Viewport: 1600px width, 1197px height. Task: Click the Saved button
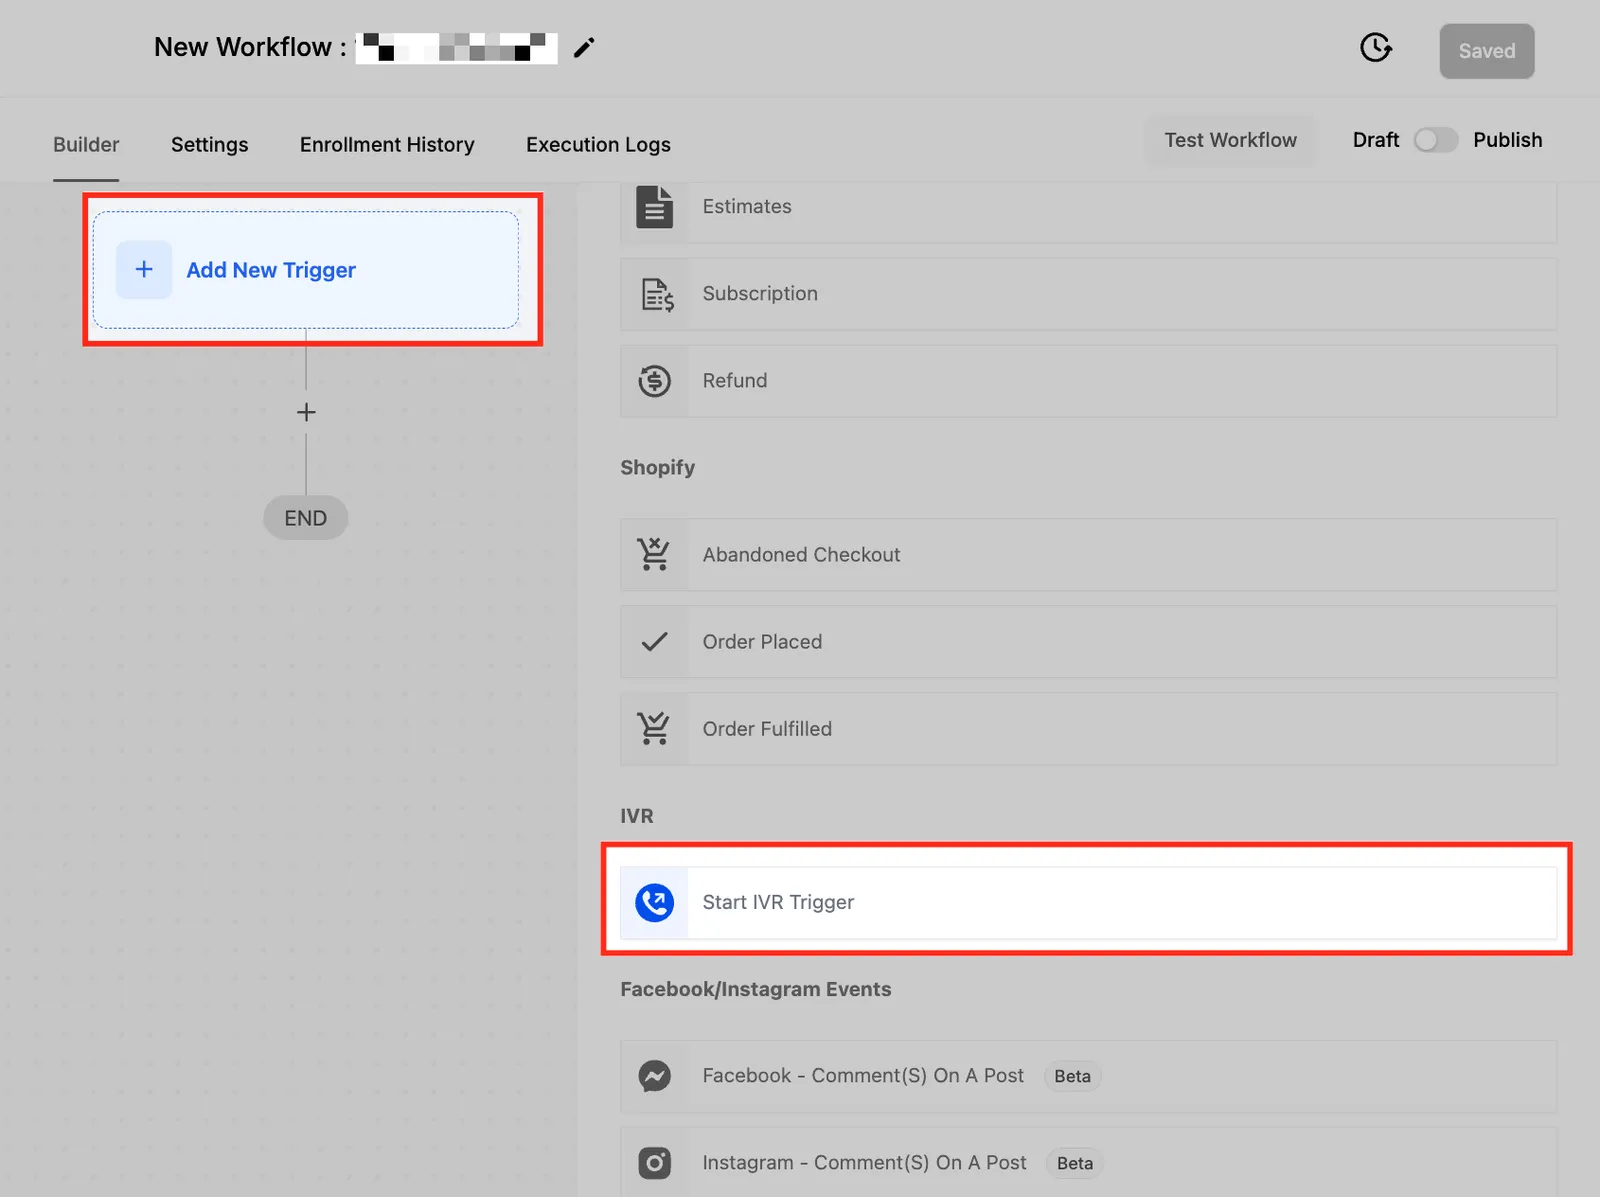[x=1487, y=51]
